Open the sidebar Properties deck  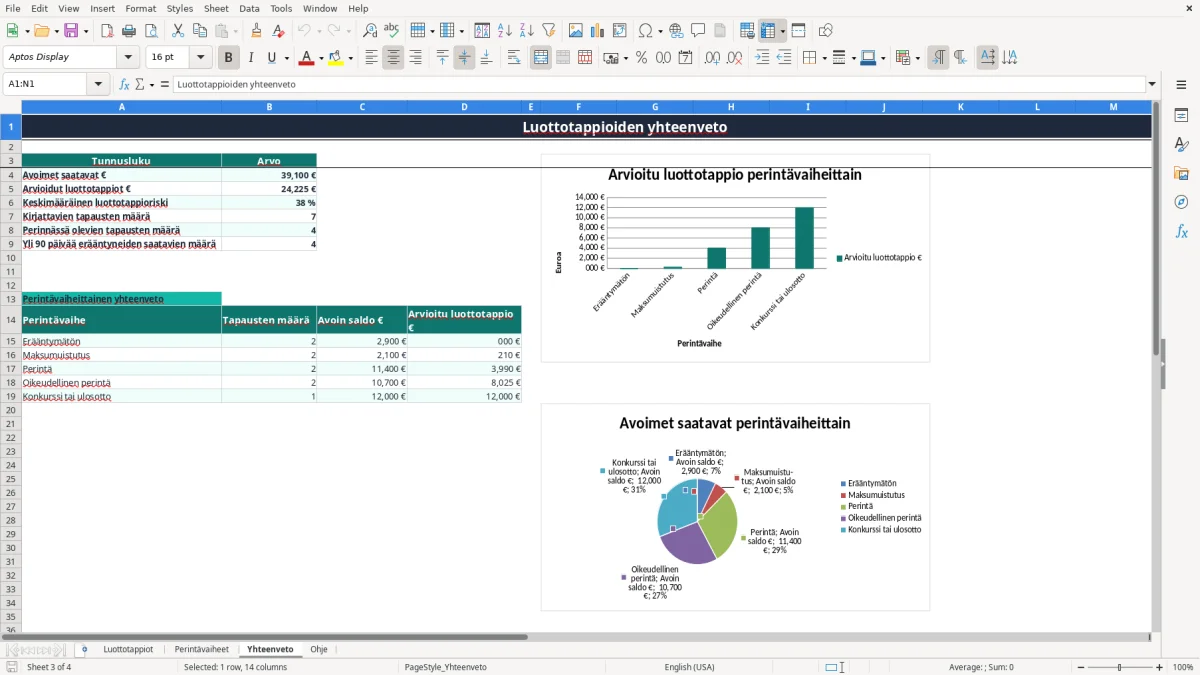tap(1181, 115)
